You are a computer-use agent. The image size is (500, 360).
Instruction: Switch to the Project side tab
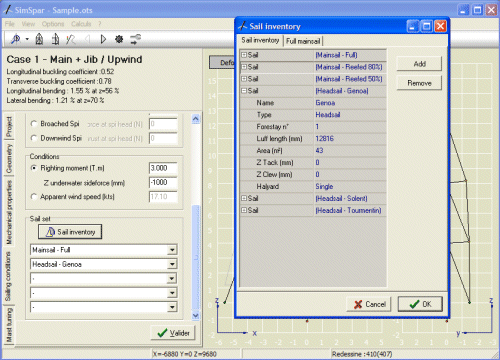click(9, 127)
